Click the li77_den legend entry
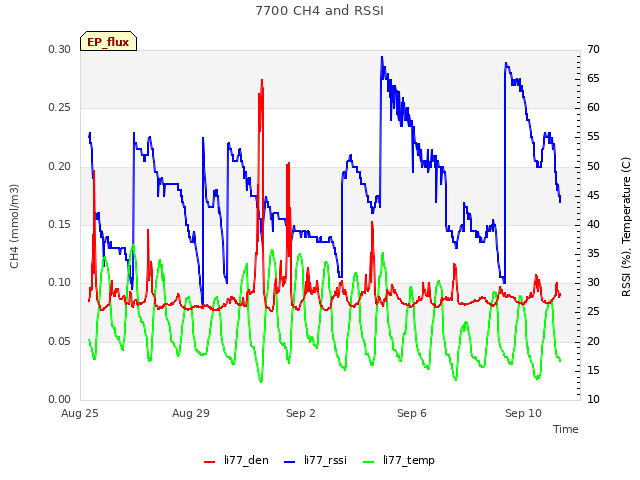The width and height of the screenshot is (640, 480). pos(236,460)
